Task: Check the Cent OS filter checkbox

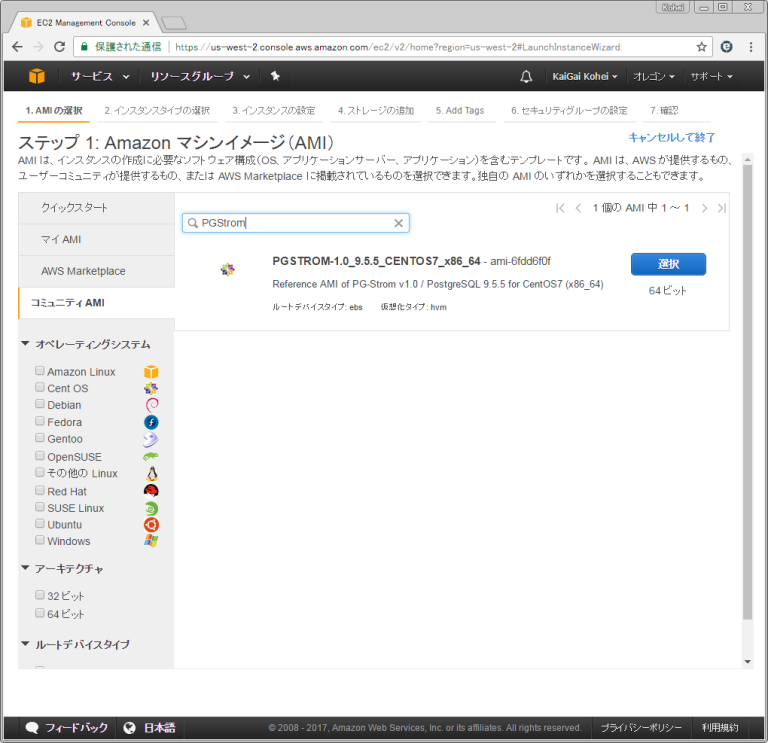Action: pyautogui.click(x=40, y=387)
